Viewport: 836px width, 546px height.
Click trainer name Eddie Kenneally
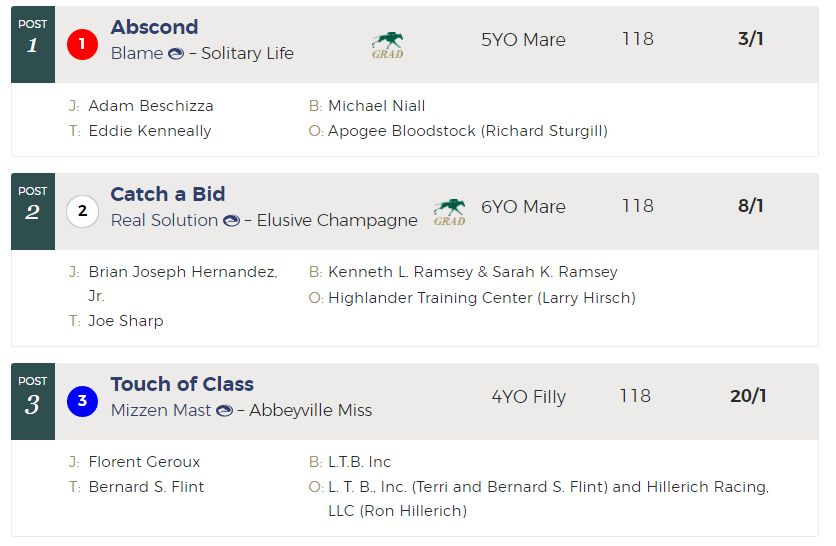point(150,131)
